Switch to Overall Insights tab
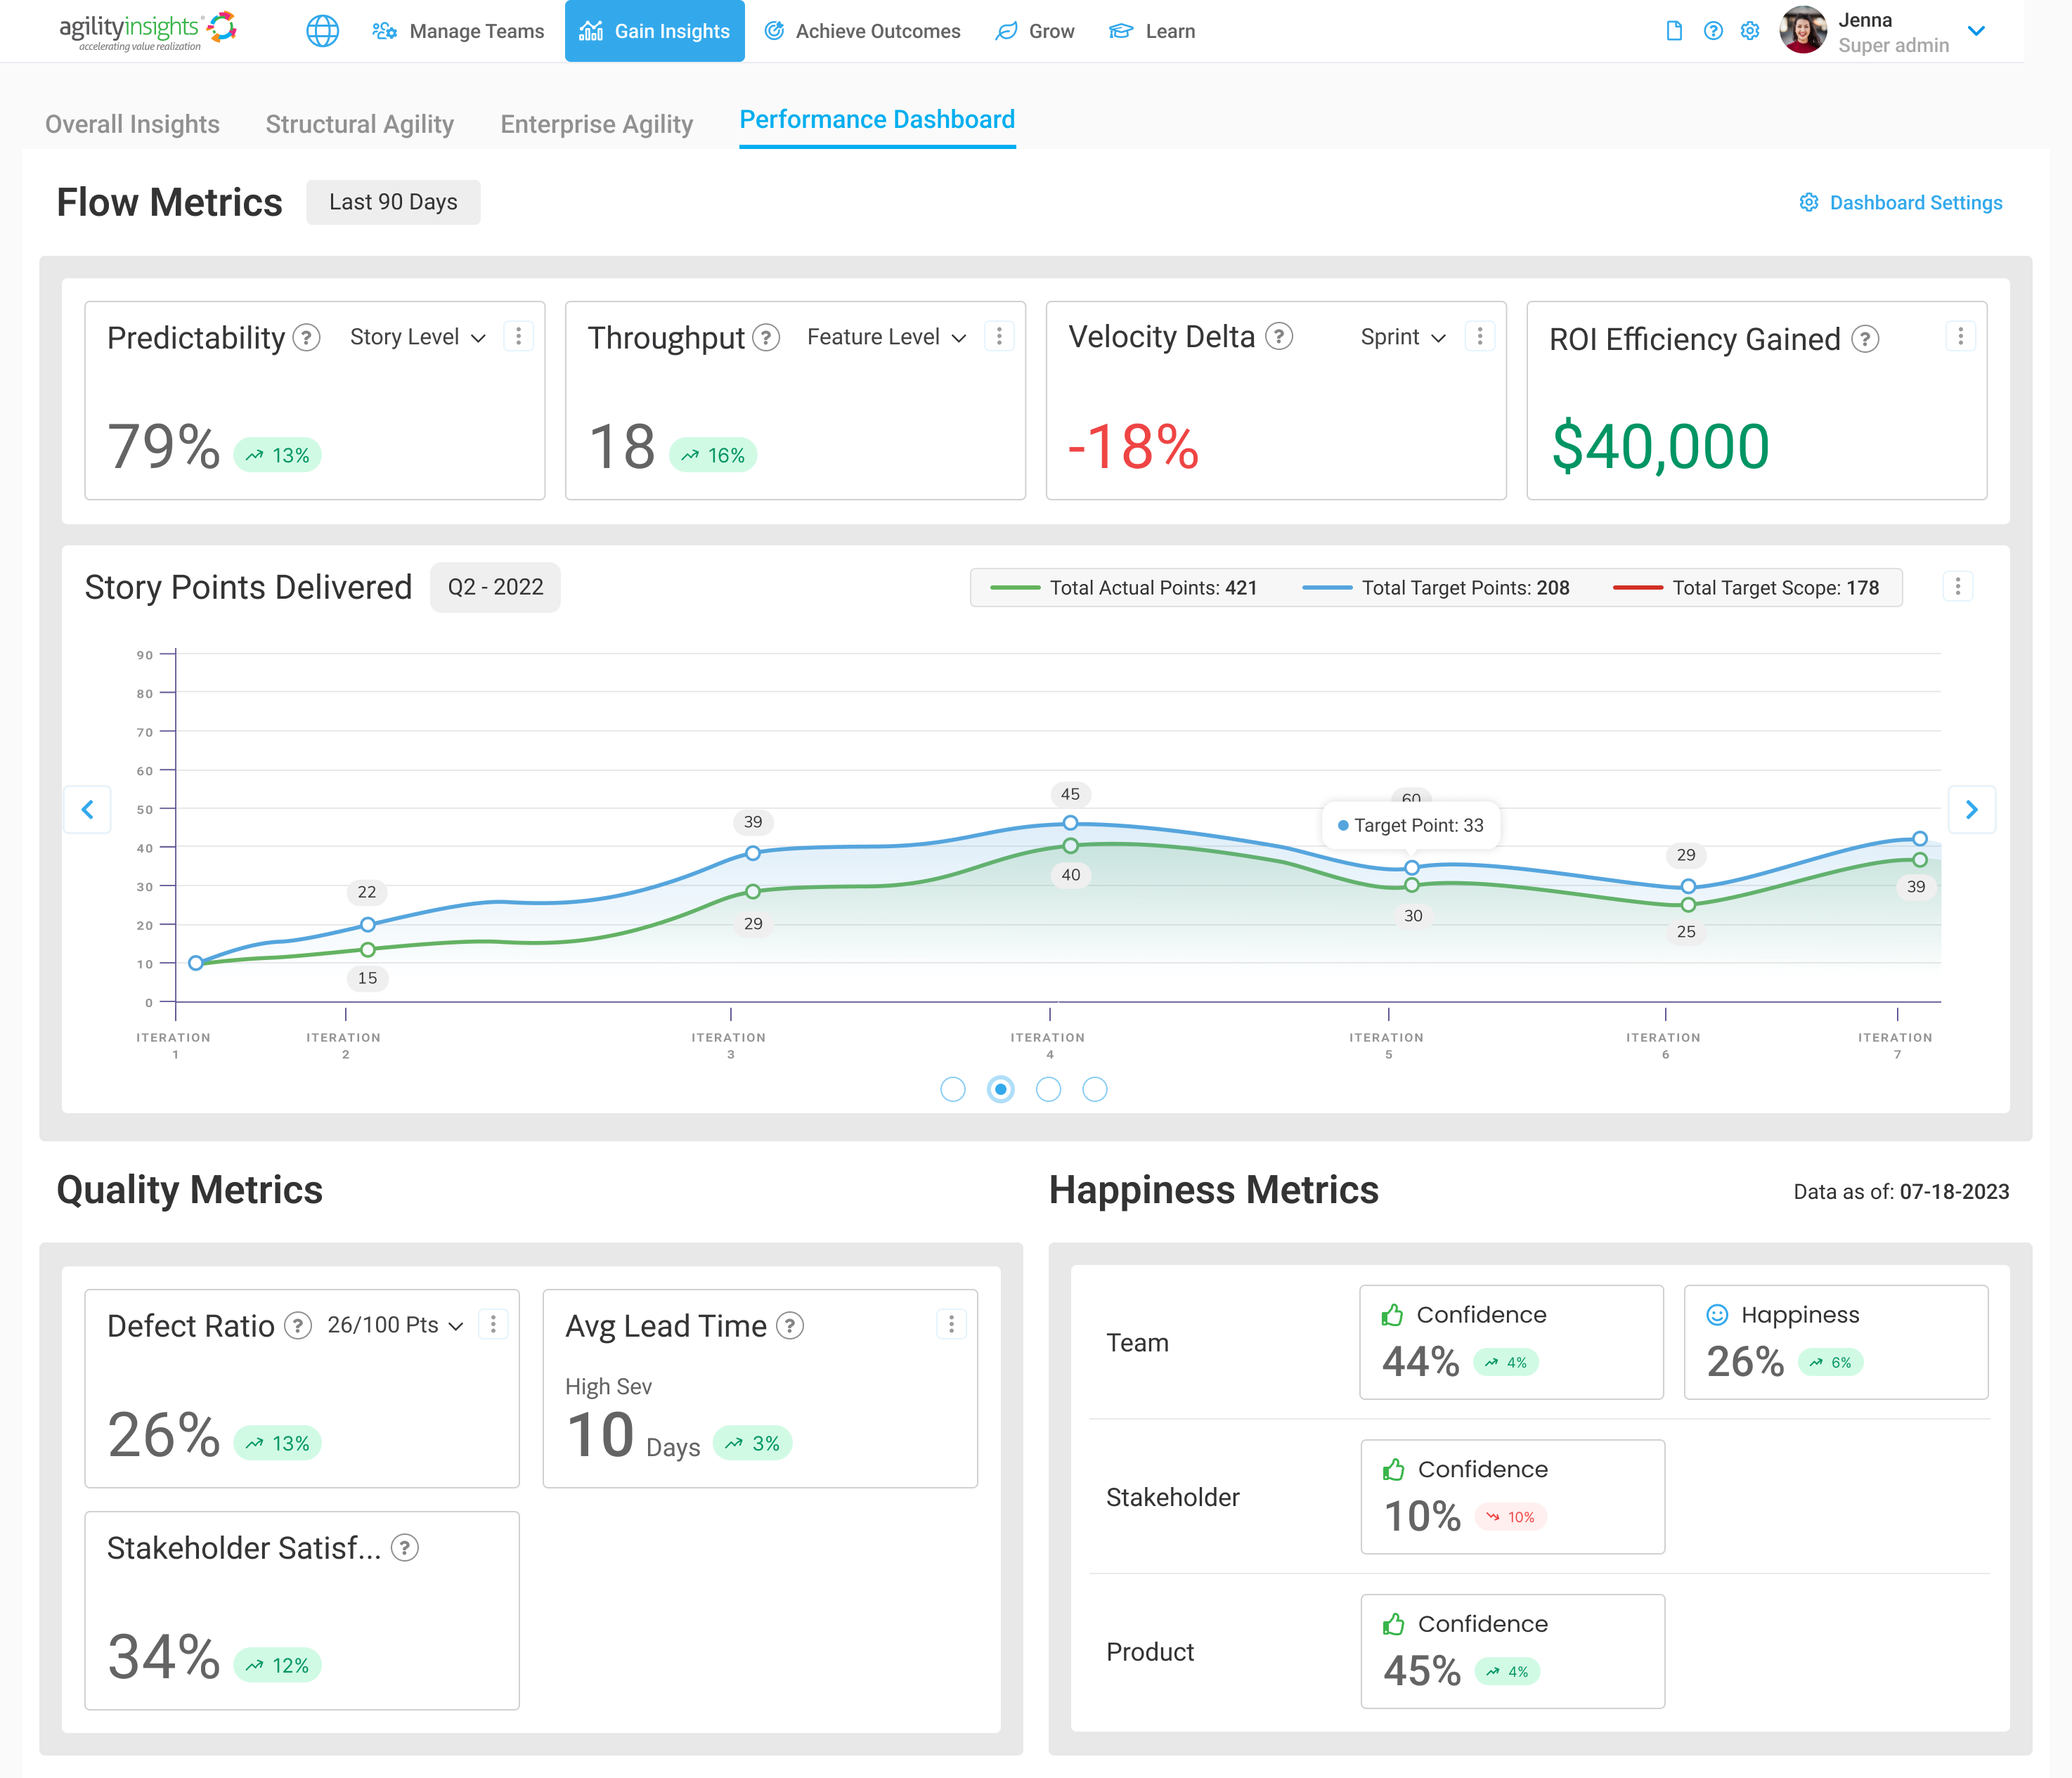2072x1778 pixels. click(132, 124)
